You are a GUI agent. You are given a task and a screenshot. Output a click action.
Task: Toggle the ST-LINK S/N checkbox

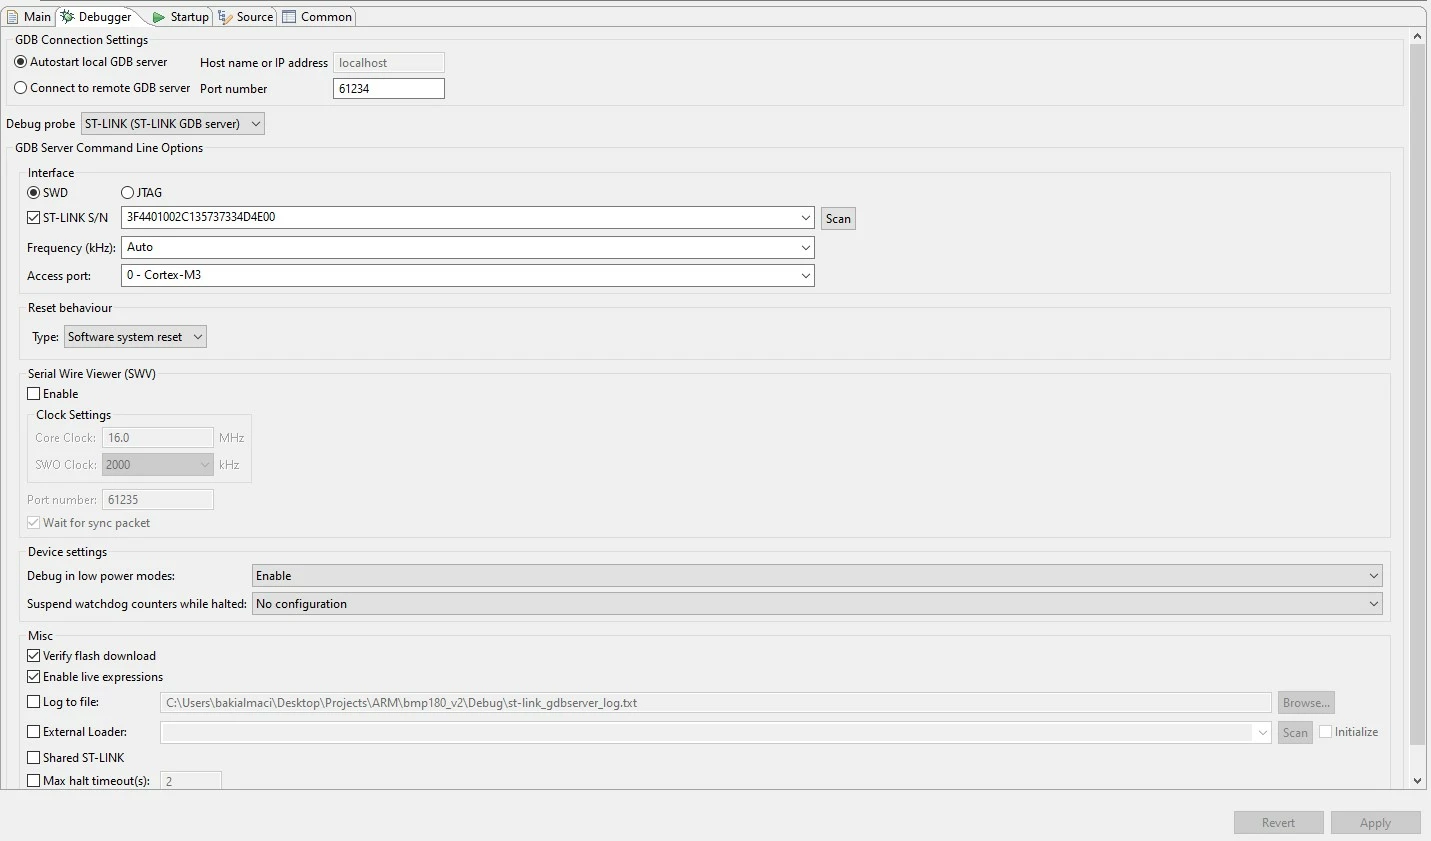(x=34, y=218)
